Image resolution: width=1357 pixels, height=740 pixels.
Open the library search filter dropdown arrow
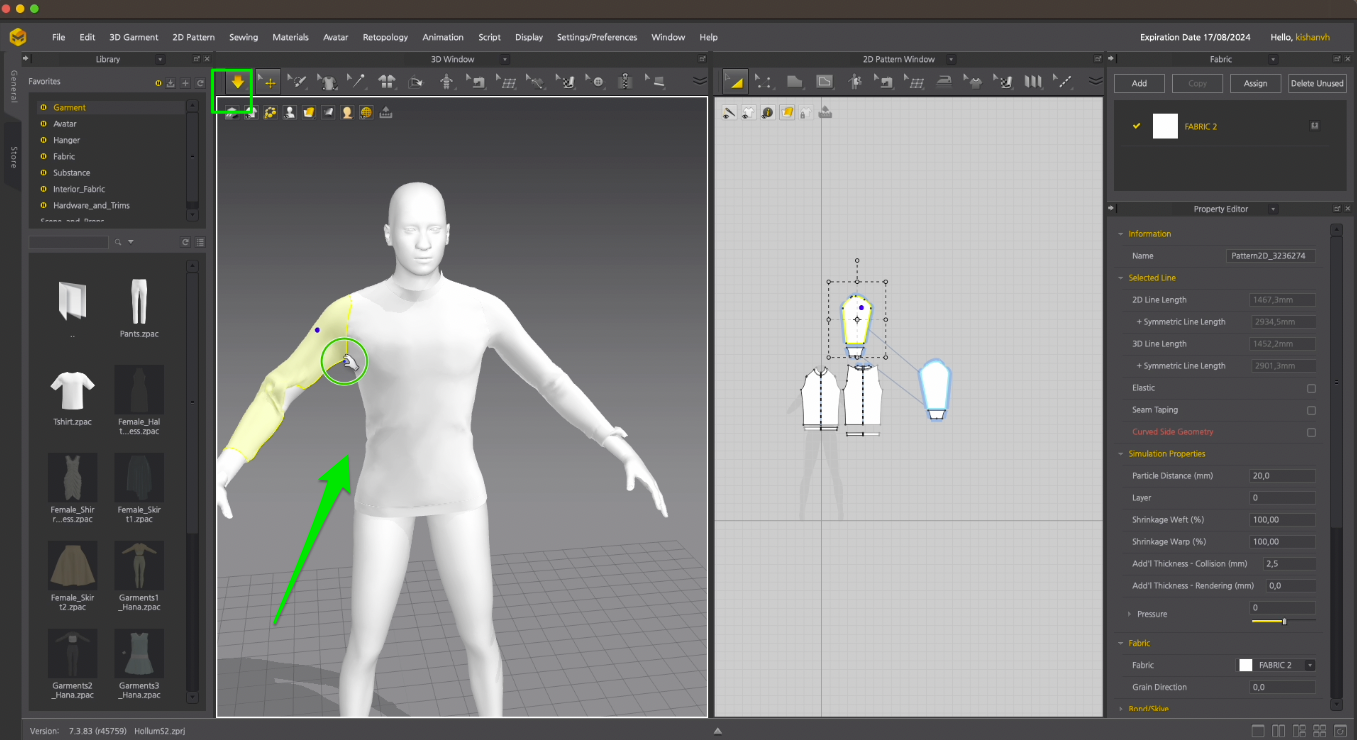click(x=130, y=242)
